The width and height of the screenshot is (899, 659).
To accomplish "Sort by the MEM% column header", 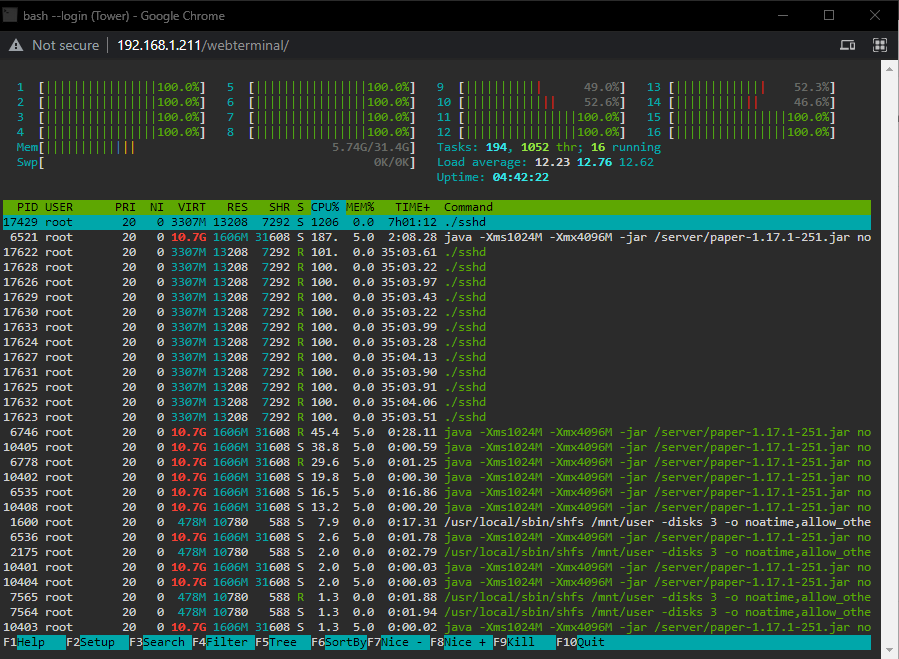I will pyautogui.click(x=360, y=207).
